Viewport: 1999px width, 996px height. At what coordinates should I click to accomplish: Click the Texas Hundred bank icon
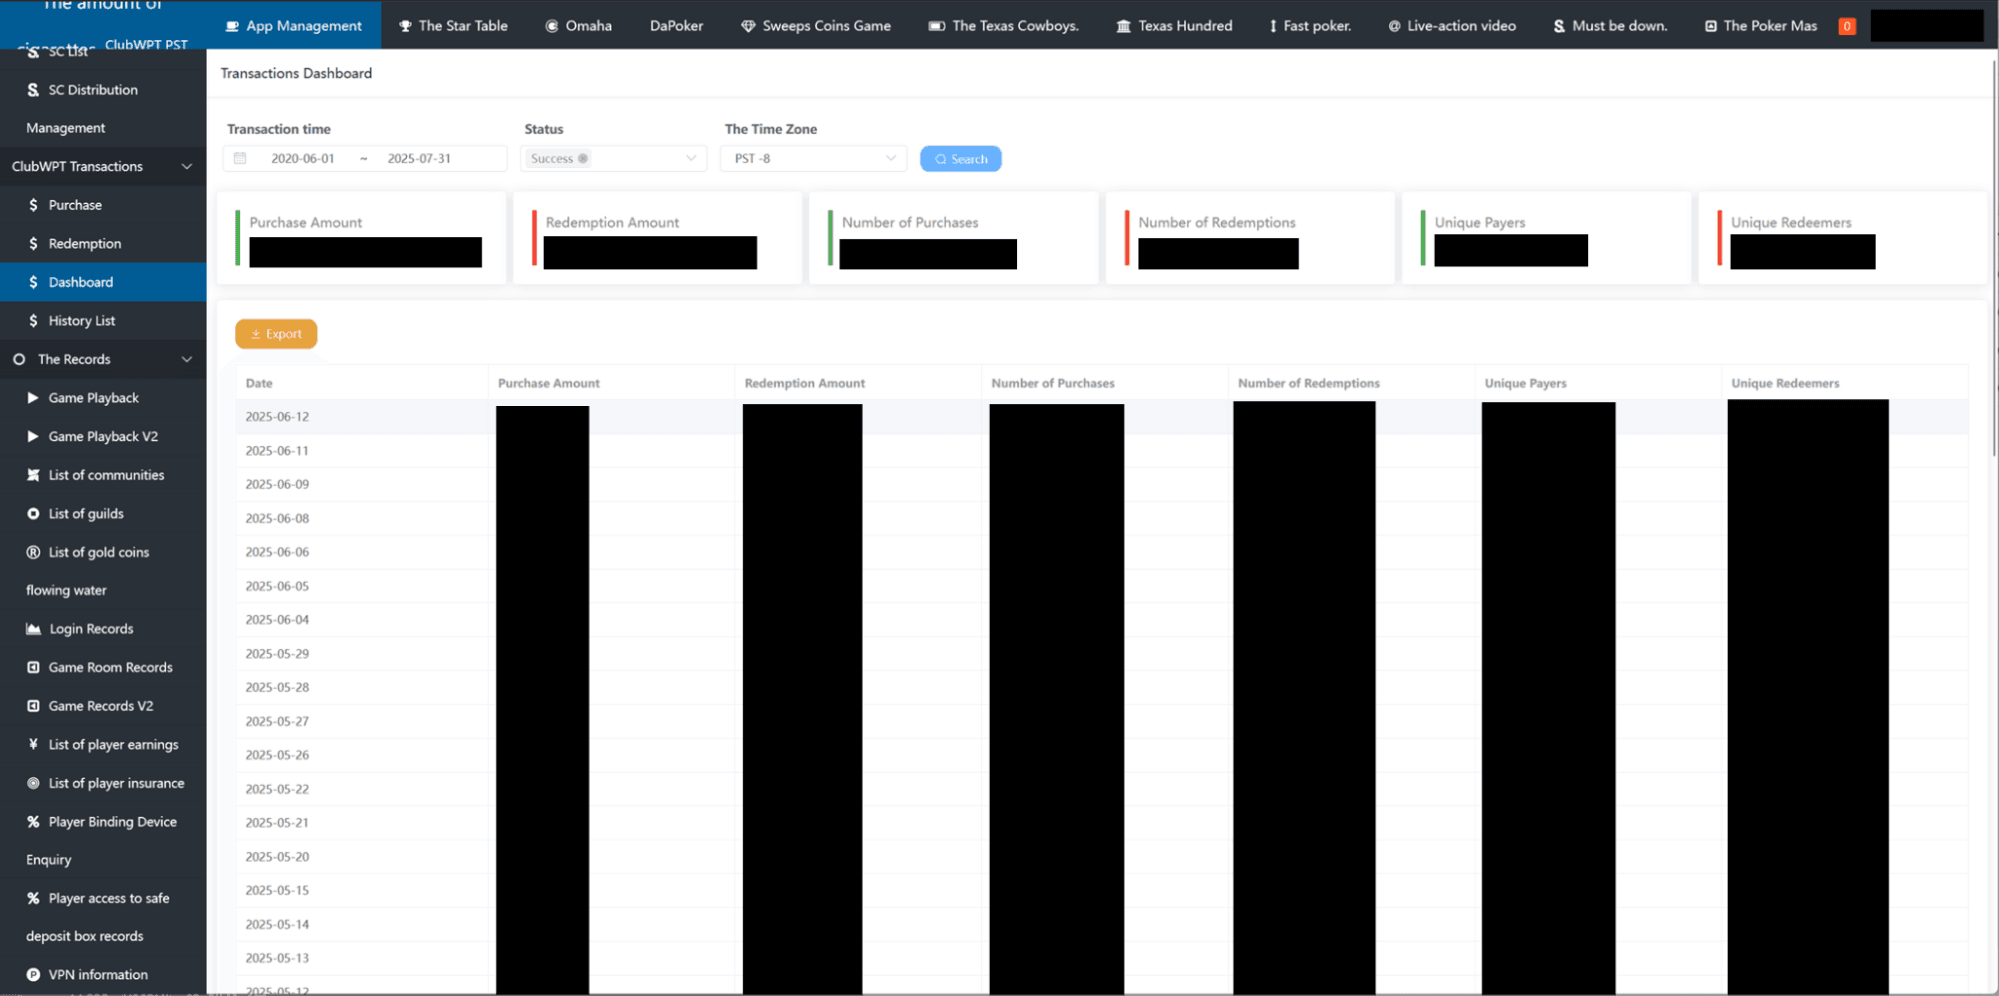[x=1124, y=26]
